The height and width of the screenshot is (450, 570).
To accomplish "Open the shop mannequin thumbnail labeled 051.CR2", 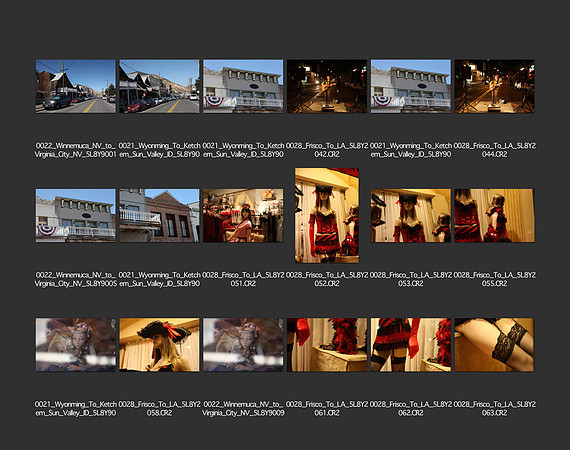I will click(x=243, y=216).
